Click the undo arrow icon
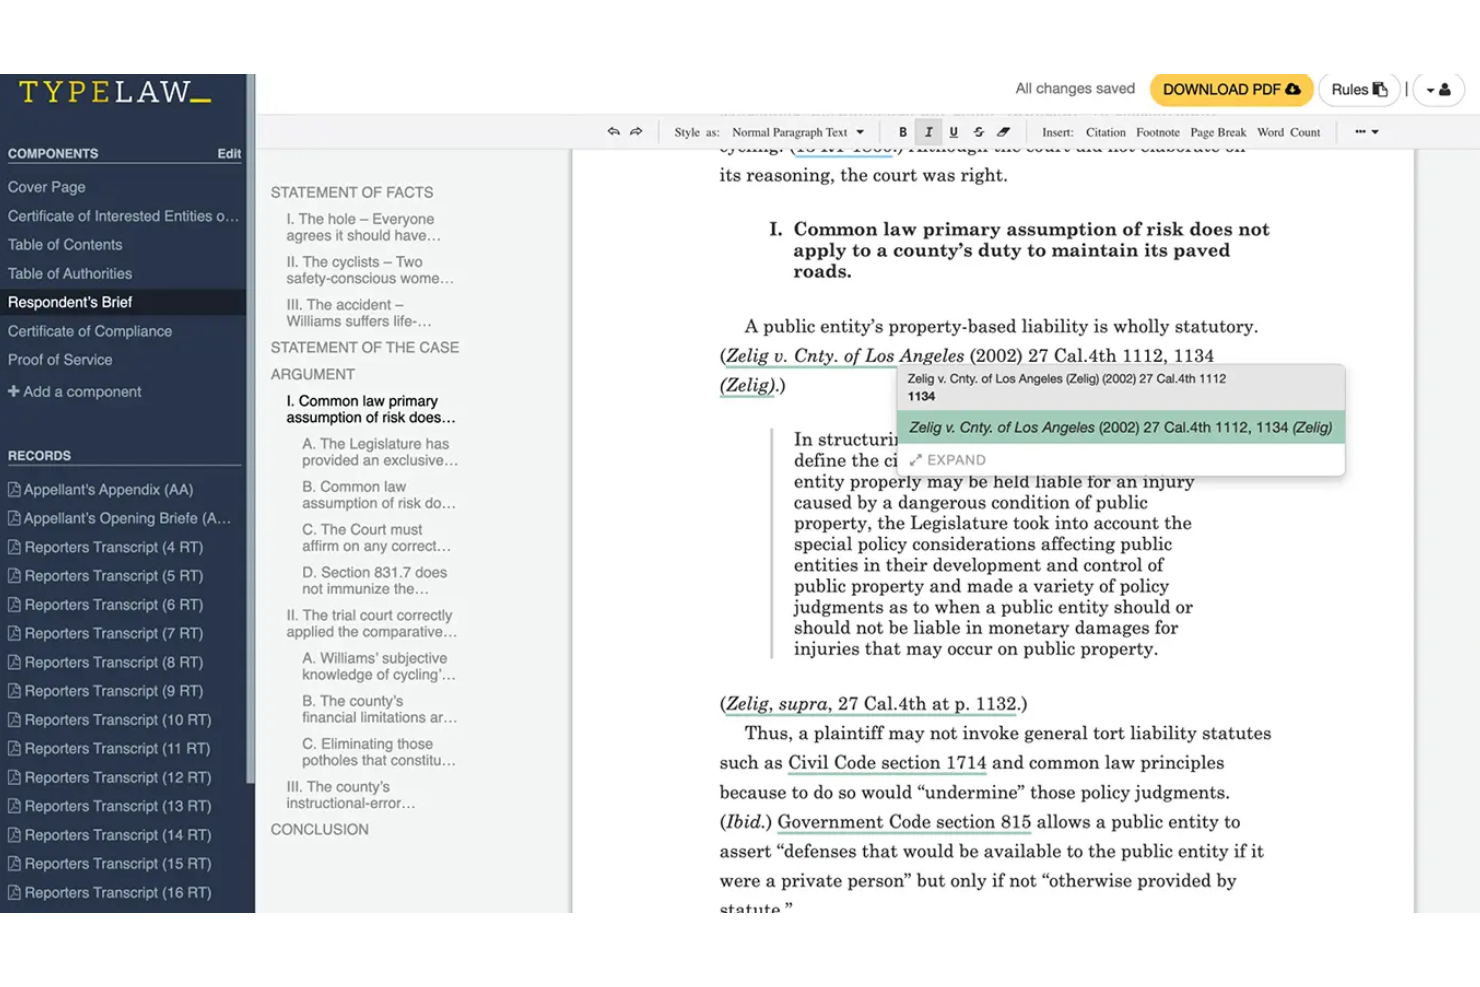1480x987 pixels. [x=613, y=132]
